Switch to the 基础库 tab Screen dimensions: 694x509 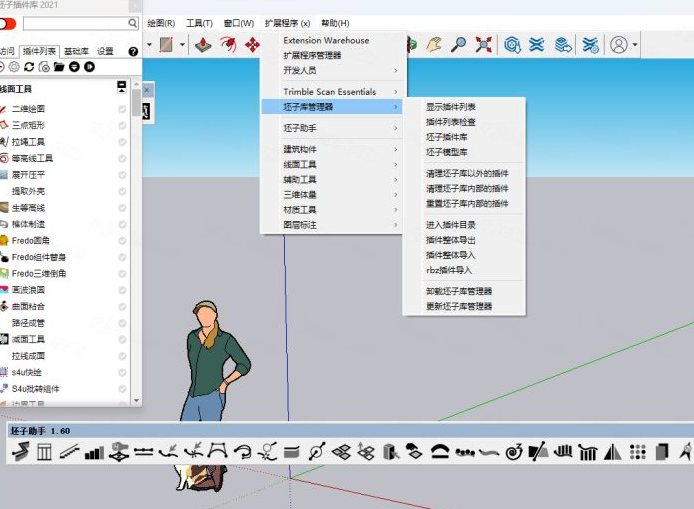coord(76,51)
